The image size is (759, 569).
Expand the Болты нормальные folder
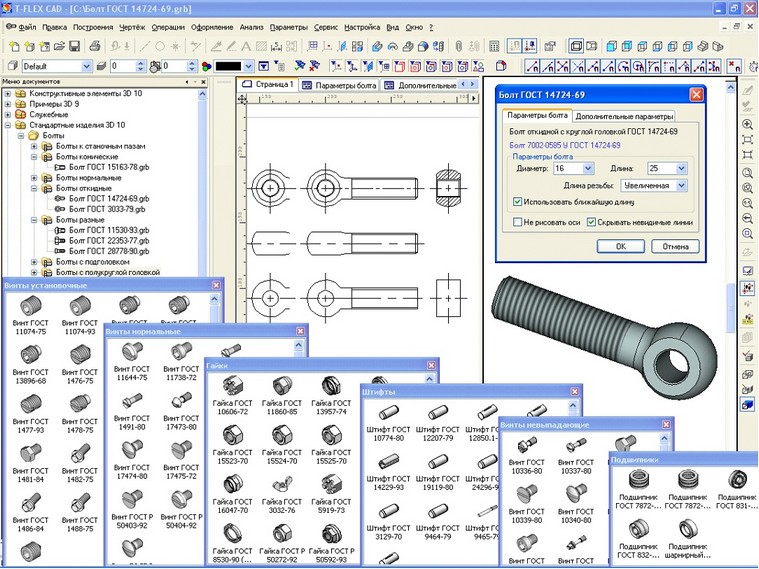pos(34,178)
